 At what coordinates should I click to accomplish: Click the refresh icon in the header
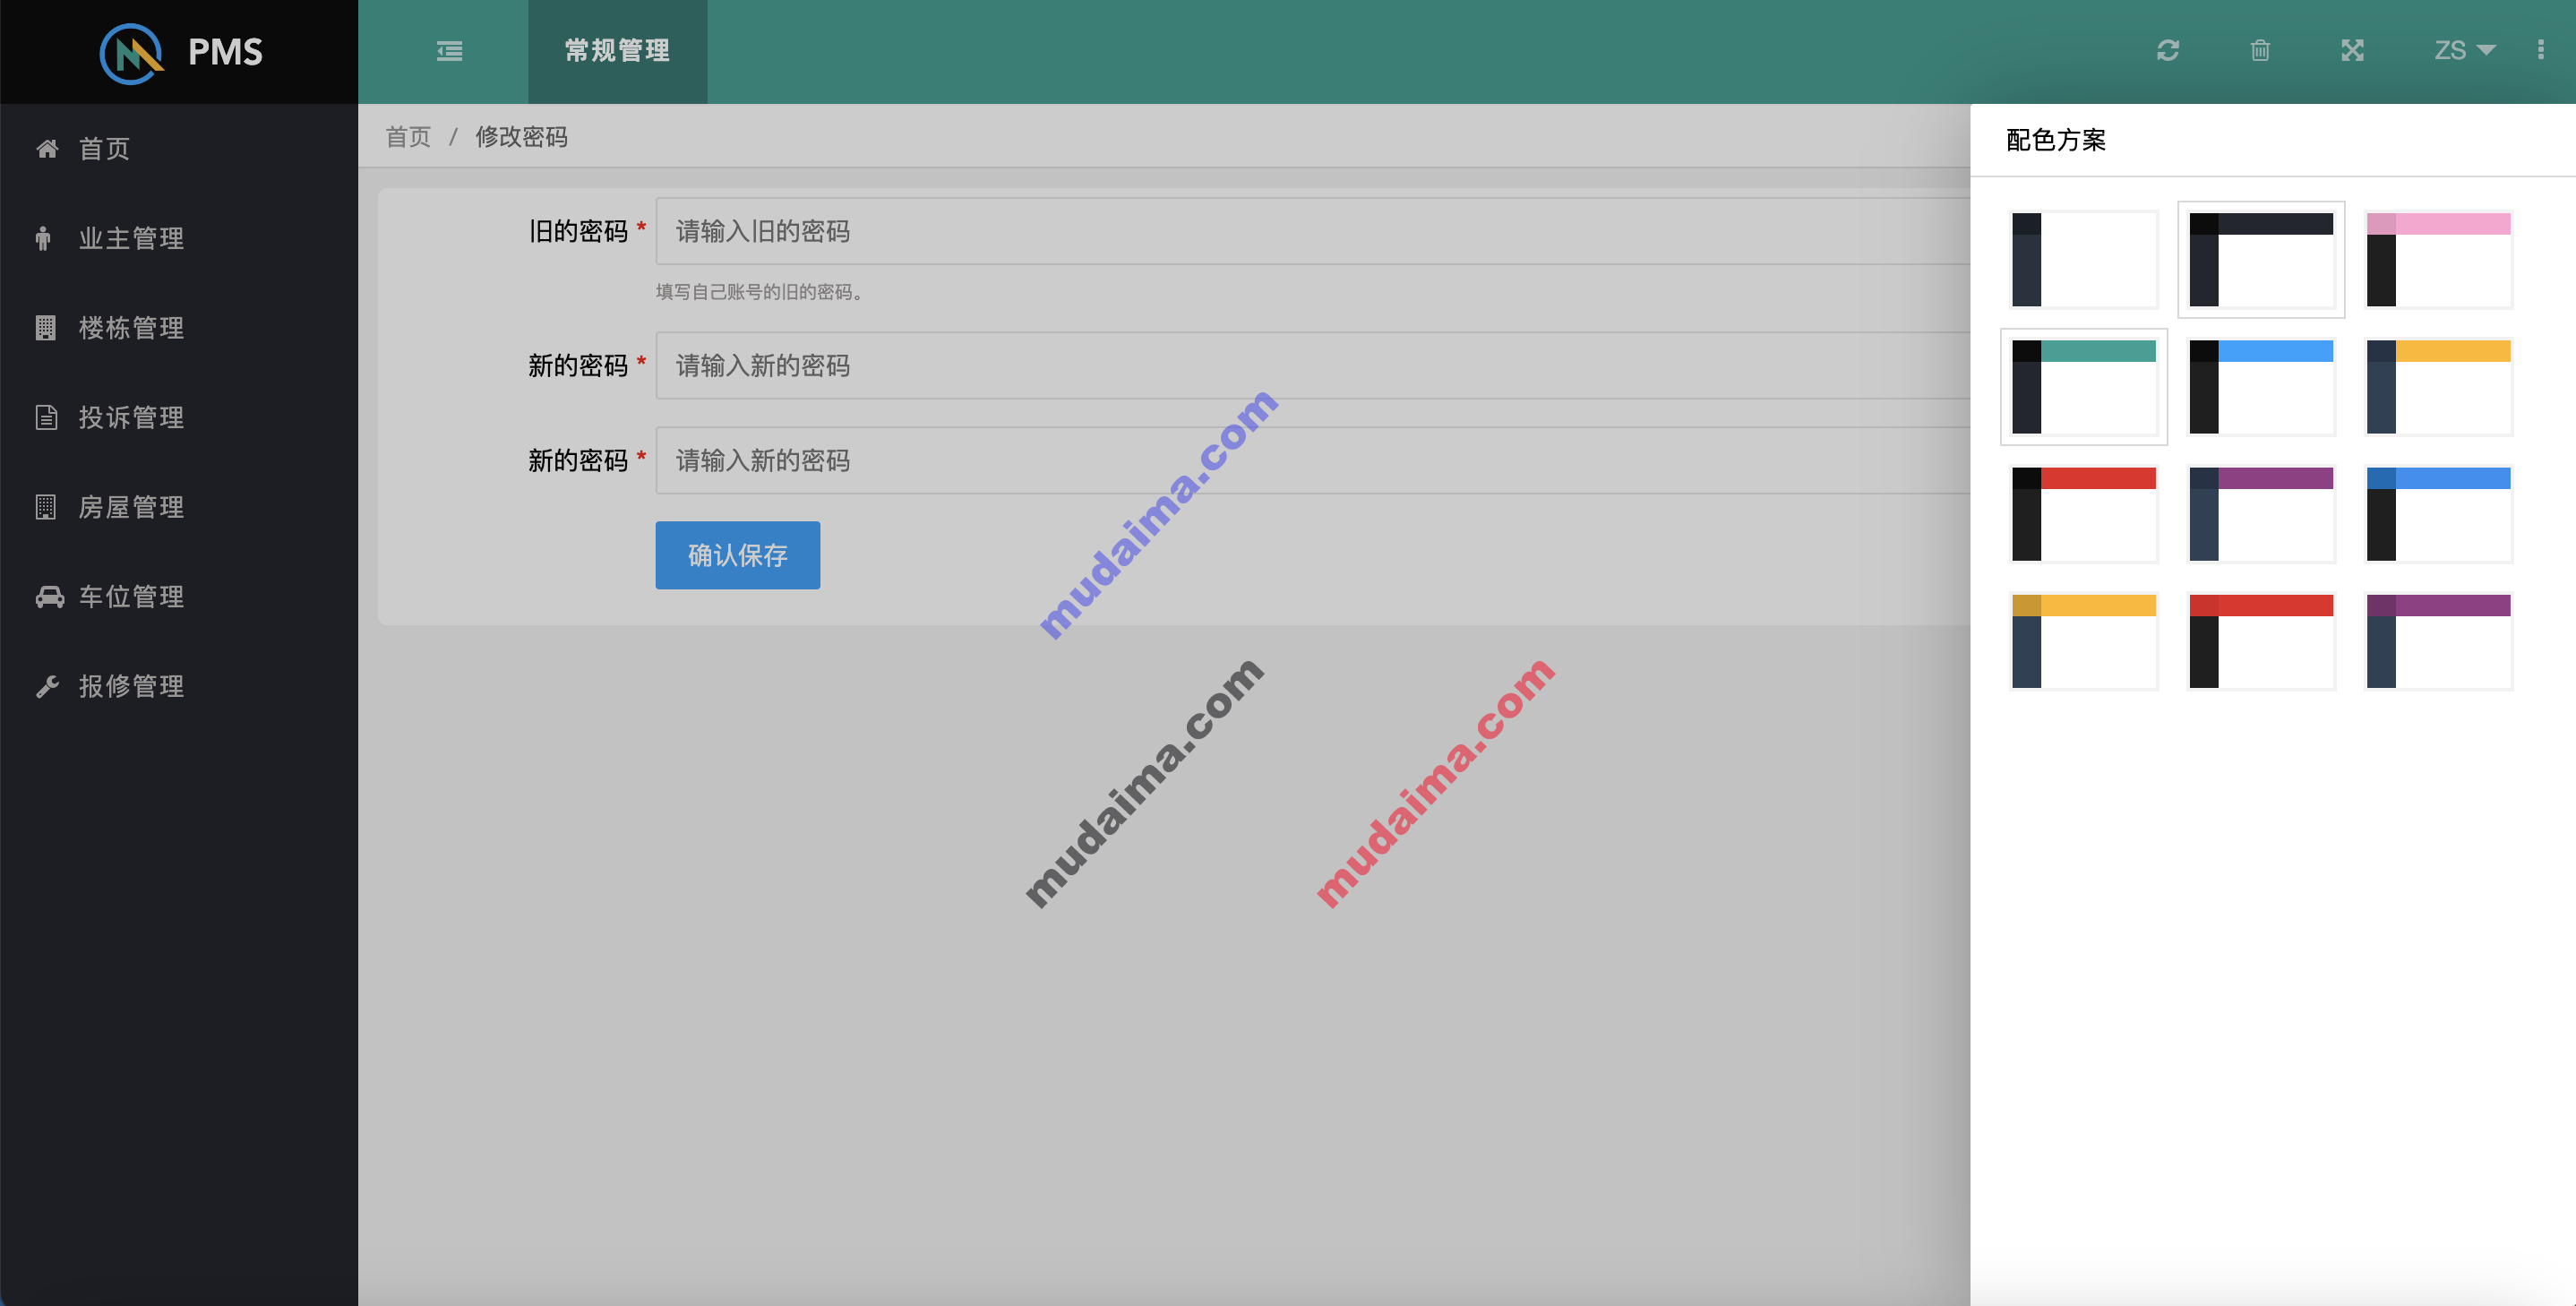[2167, 50]
